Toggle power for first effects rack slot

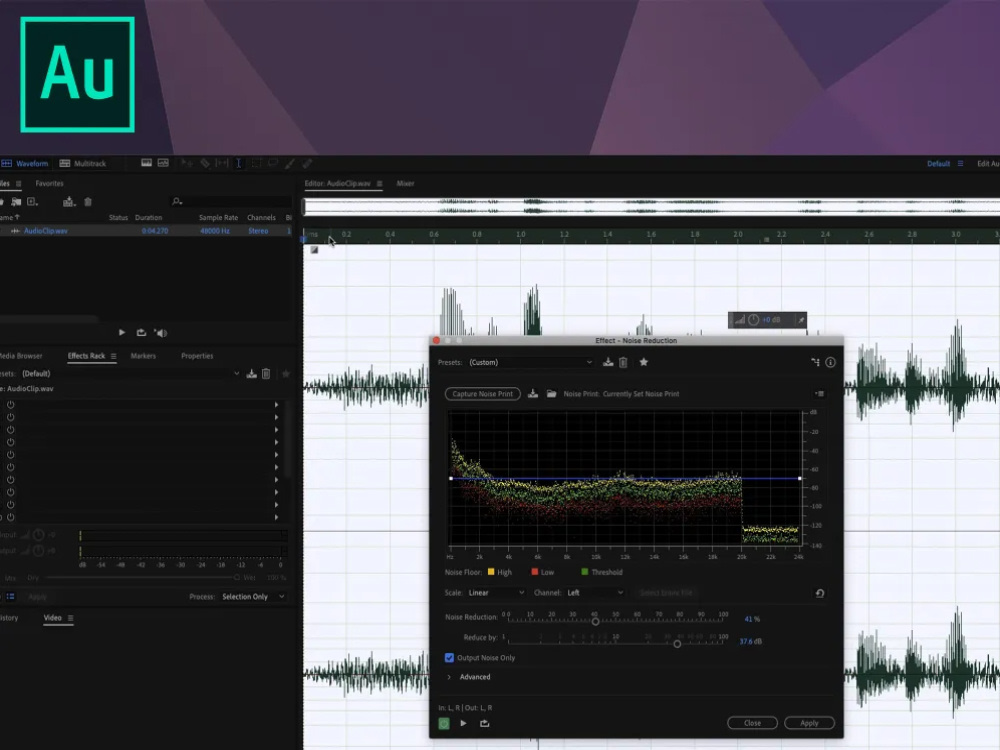pos(10,404)
